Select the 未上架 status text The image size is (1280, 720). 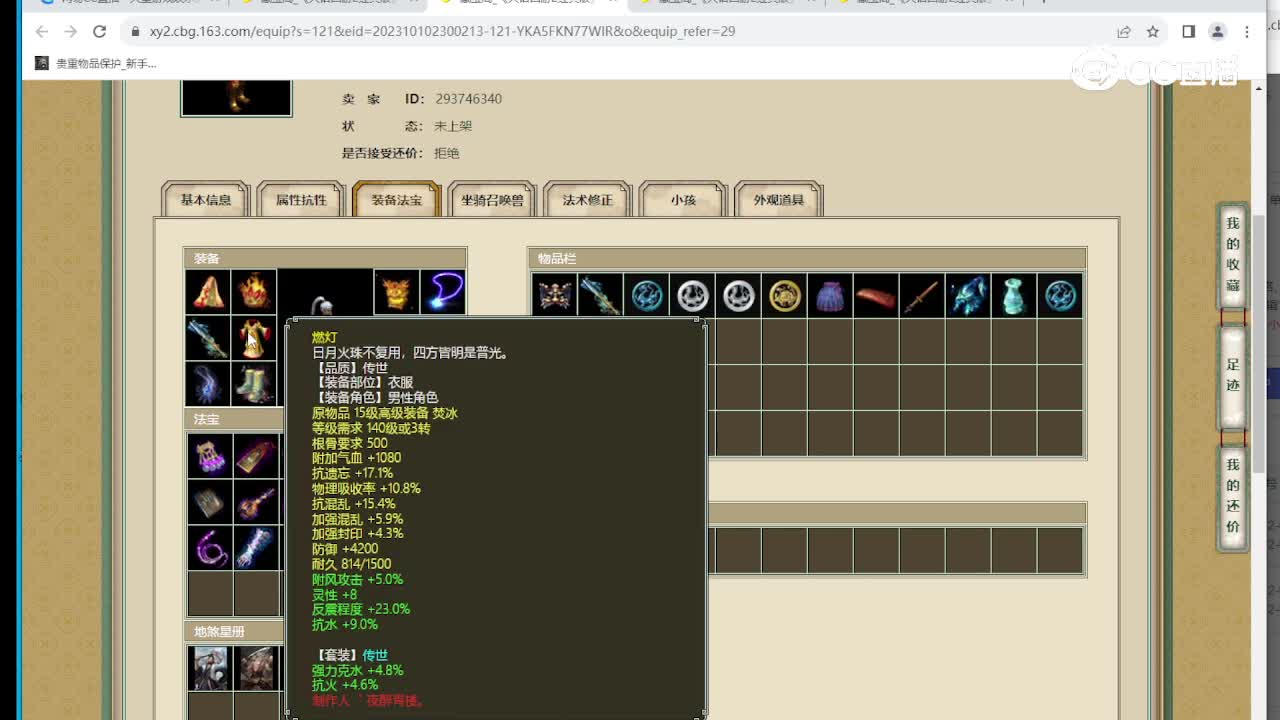tap(453, 126)
